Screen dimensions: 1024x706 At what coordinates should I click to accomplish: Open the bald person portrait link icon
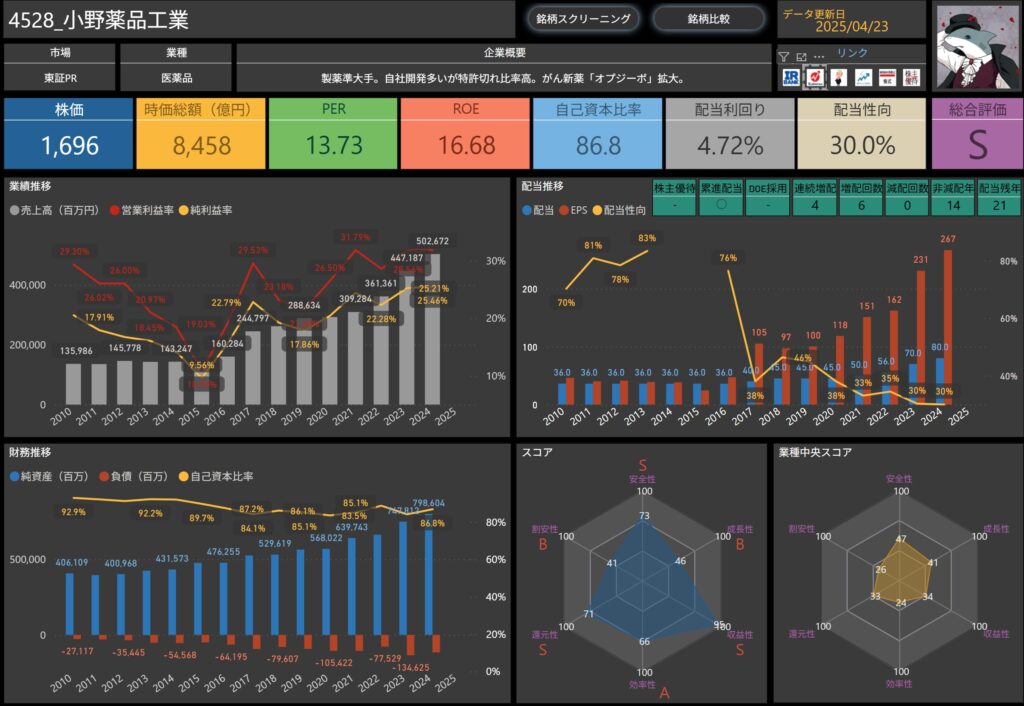click(x=839, y=78)
